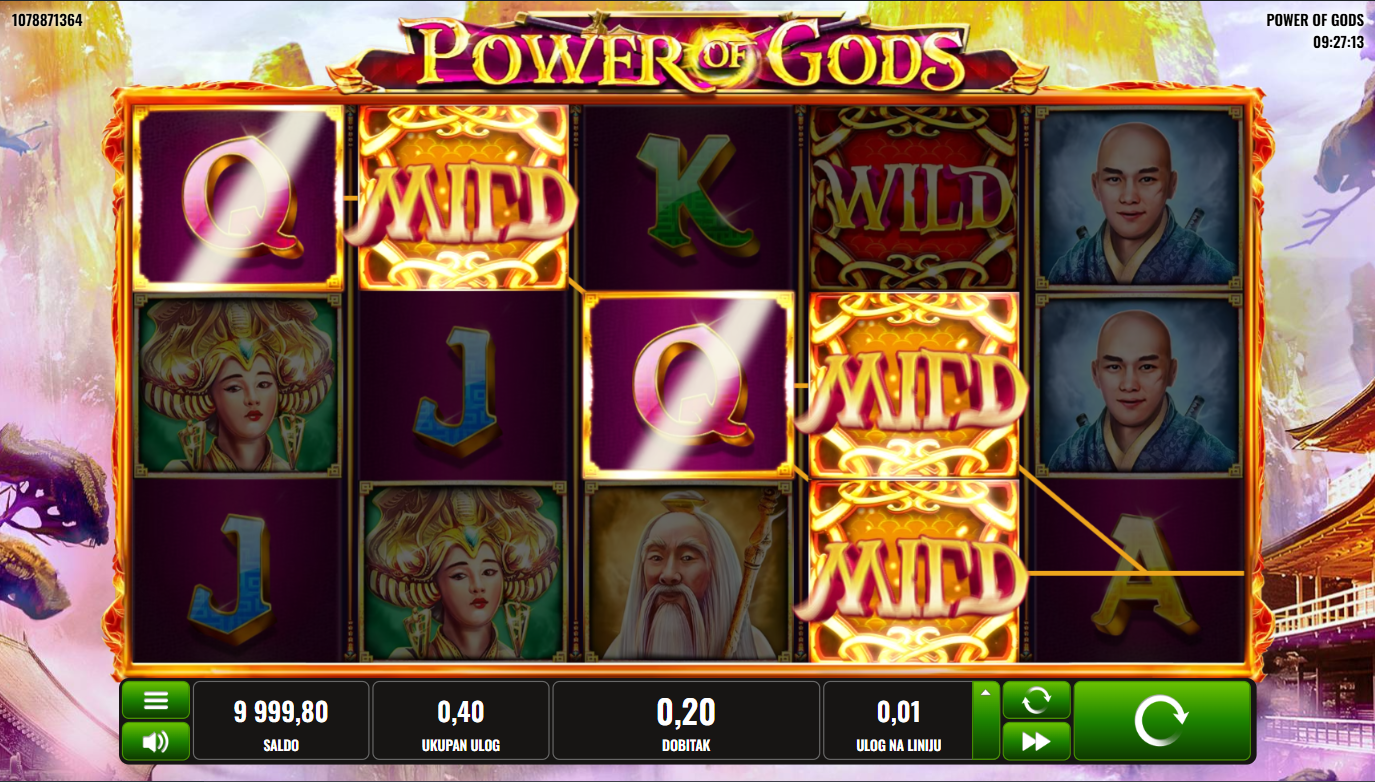Spin the reels with the large green button
The height and width of the screenshot is (782, 1375).
coord(1162,720)
